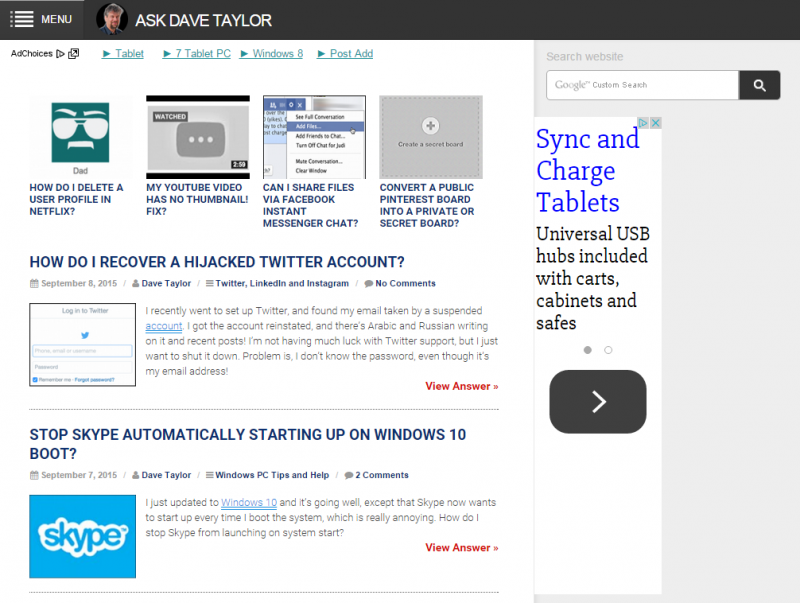Open the 2 Comments link
Image resolution: width=800 pixels, height=603 pixels.
tap(382, 475)
